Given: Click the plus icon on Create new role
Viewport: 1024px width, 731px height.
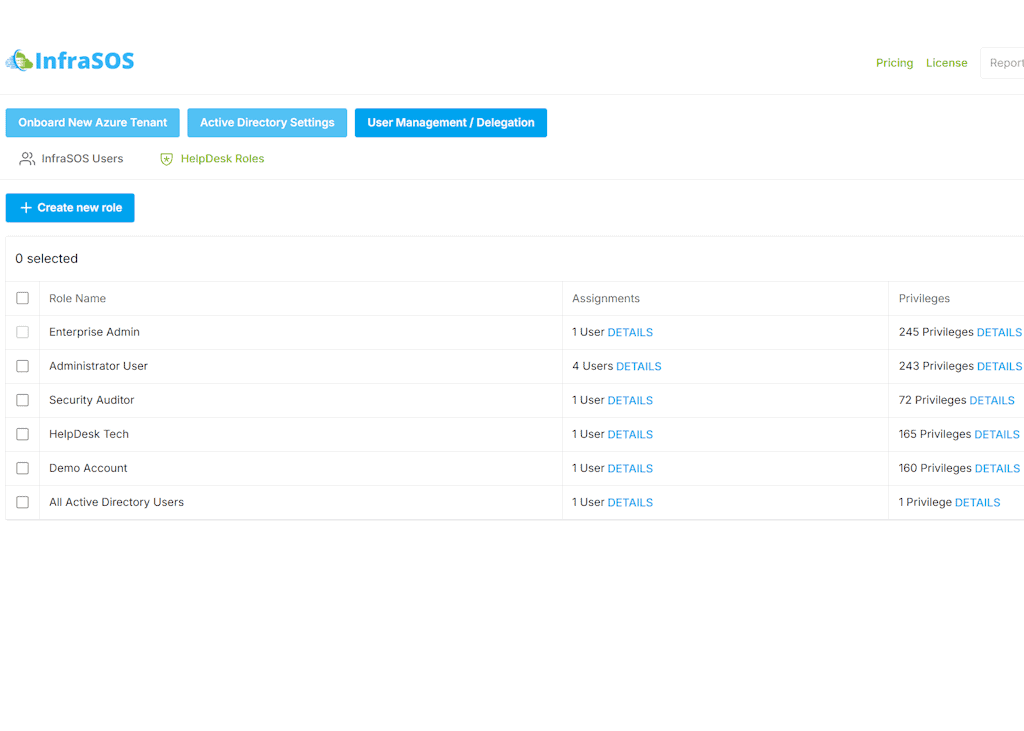Looking at the screenshot, I should [26, 208].
